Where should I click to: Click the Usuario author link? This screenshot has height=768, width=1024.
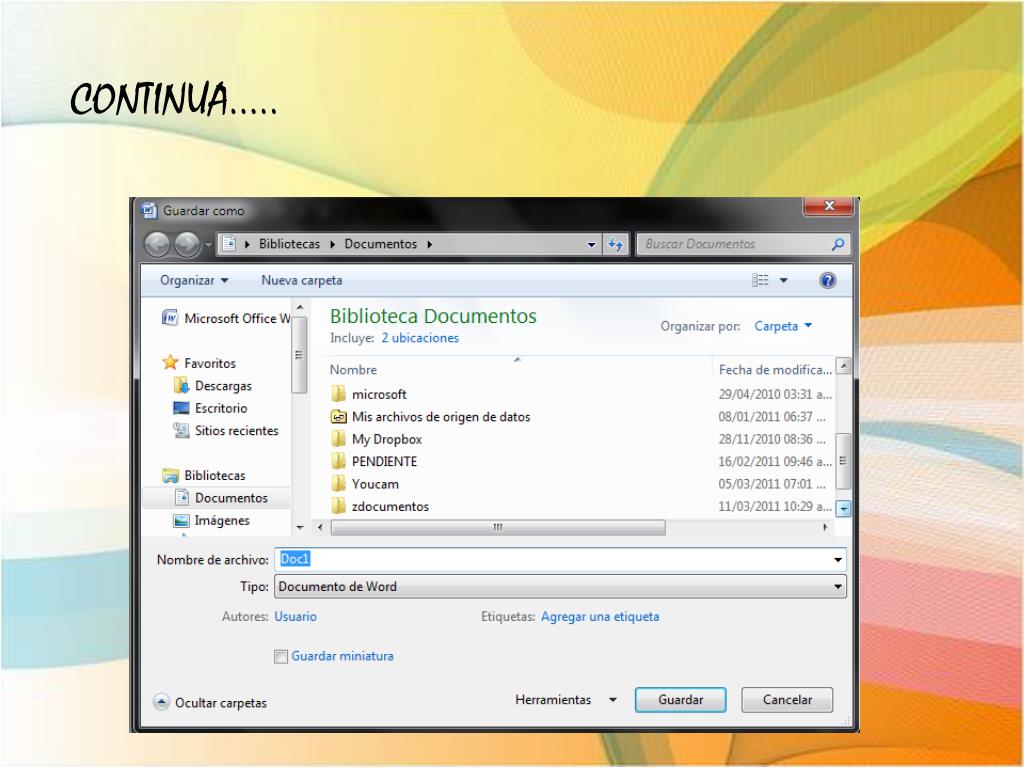coord(295,616)
